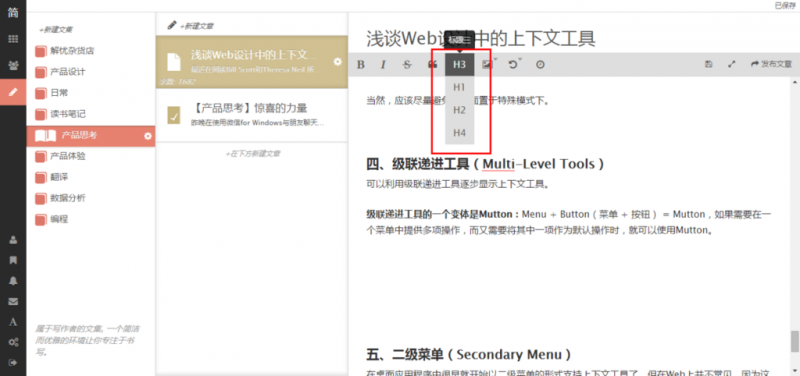
Task: Open notifications bell in sidebar
Action: click(13, 281)
